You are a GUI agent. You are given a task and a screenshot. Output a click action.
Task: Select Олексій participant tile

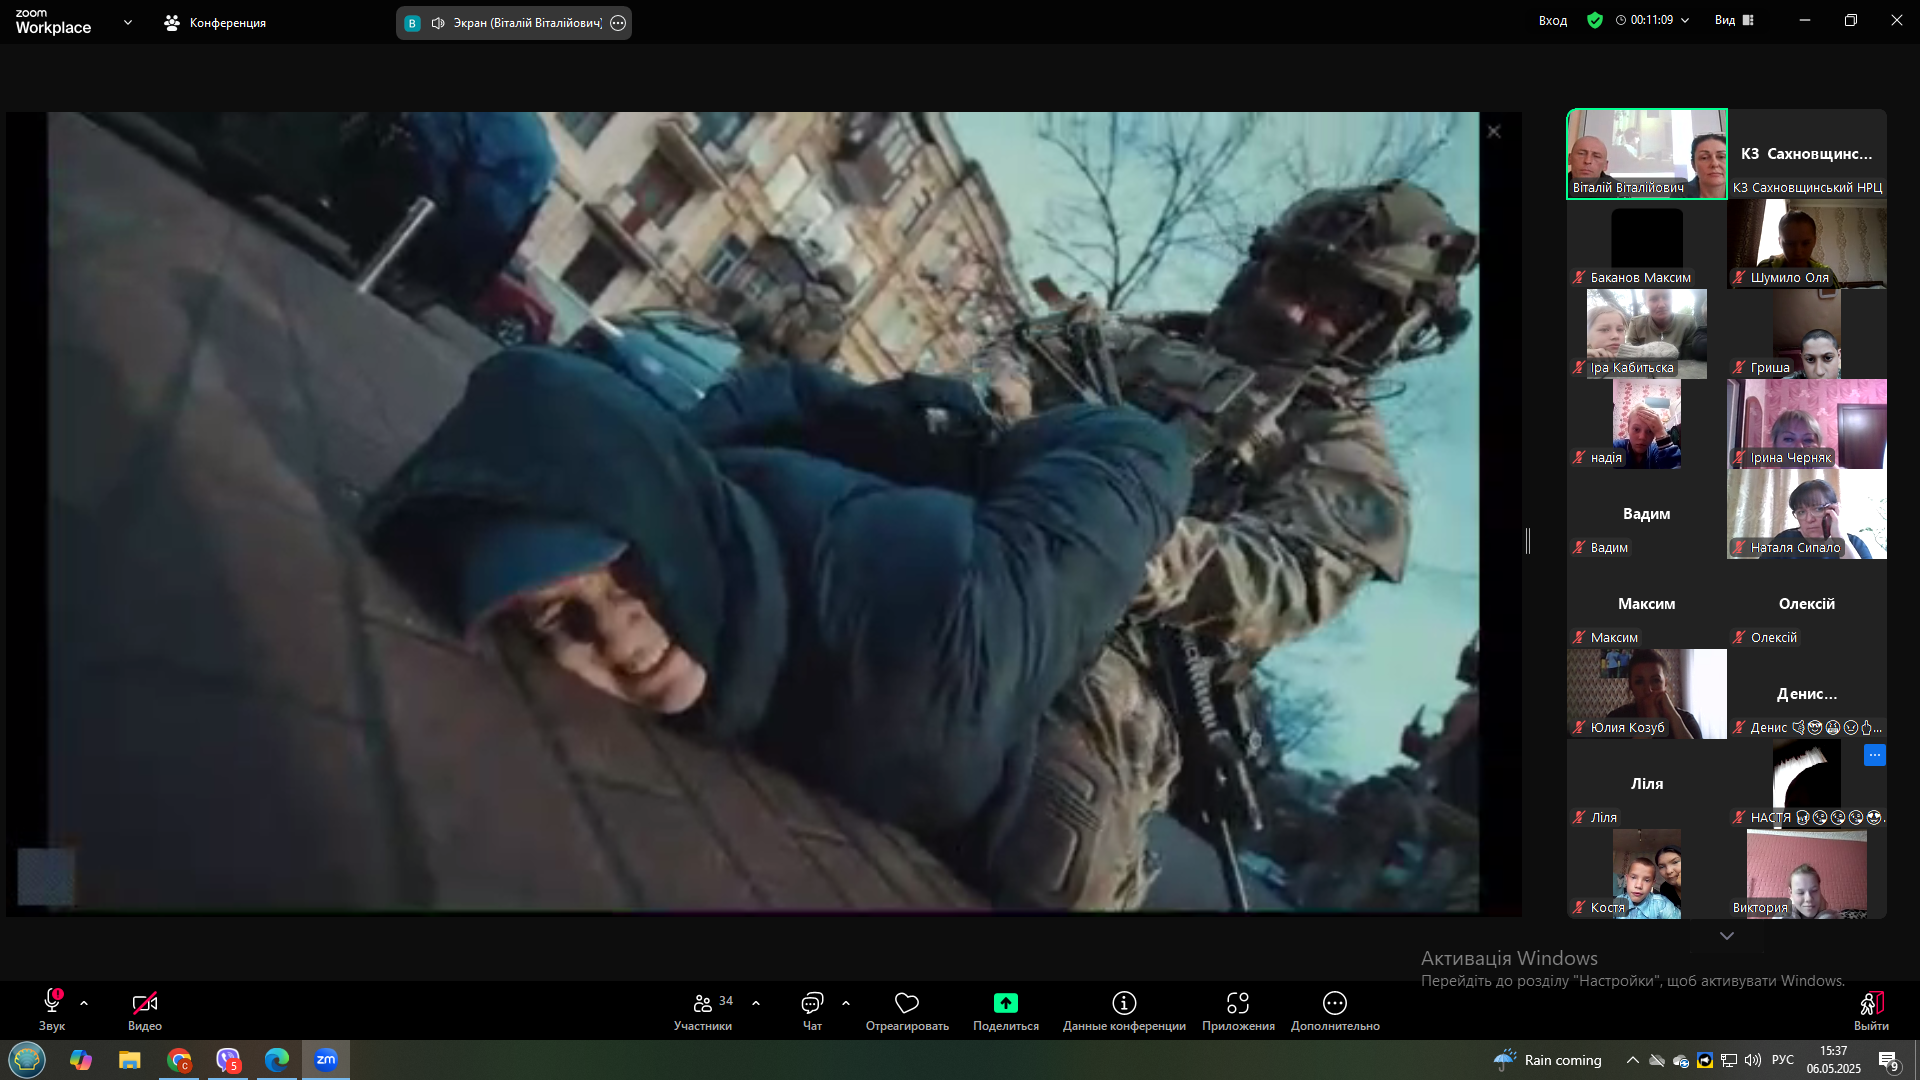(x=1807, y=604)
